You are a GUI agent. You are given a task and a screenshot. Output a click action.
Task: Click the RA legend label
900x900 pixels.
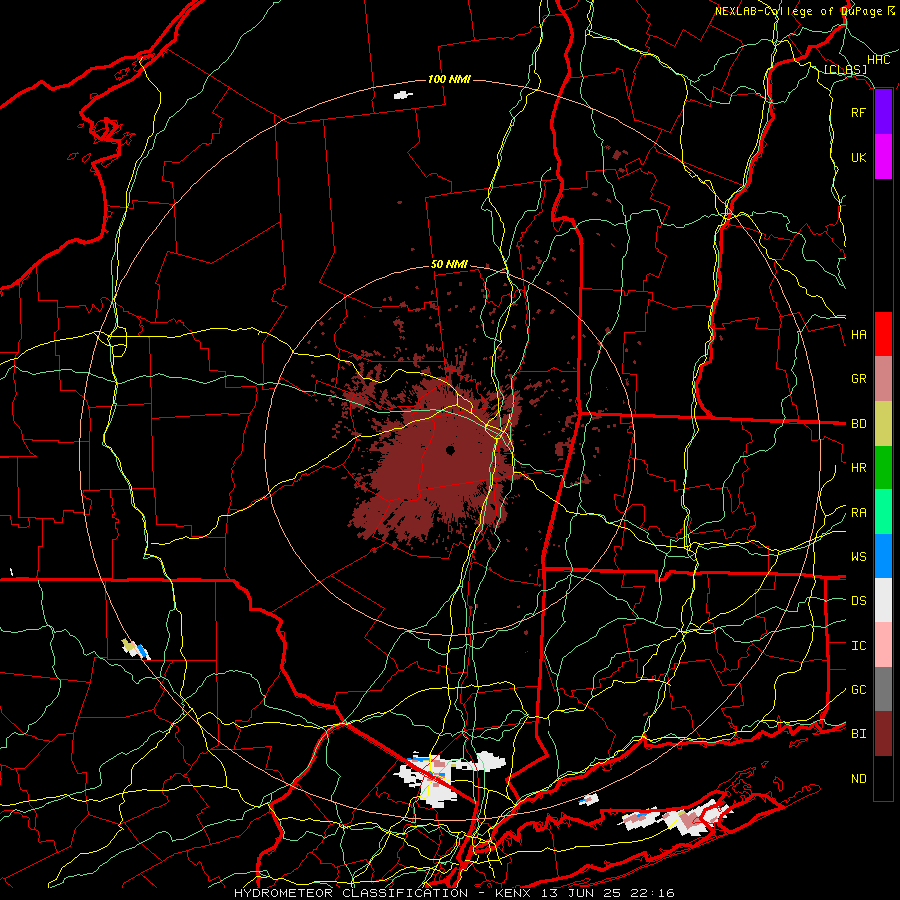tap(858, 513)
